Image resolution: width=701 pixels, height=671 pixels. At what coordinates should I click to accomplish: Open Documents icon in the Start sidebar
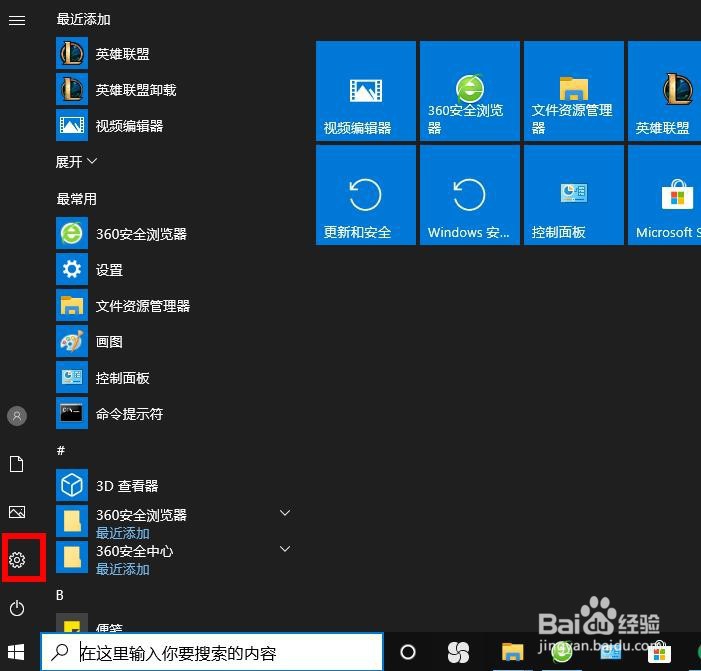click(x=17, y=464)
